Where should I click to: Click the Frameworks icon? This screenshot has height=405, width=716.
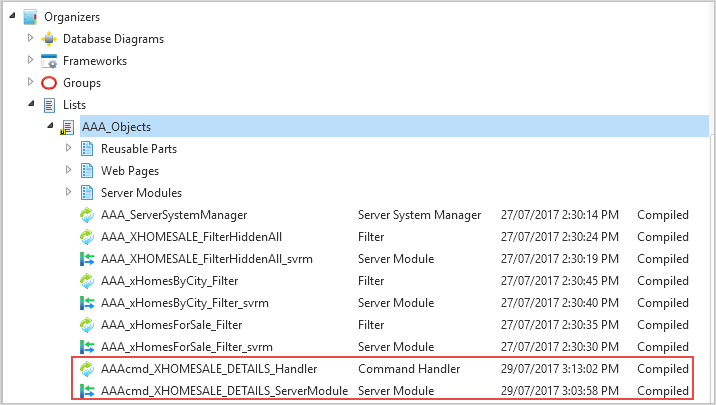[49, 60]
